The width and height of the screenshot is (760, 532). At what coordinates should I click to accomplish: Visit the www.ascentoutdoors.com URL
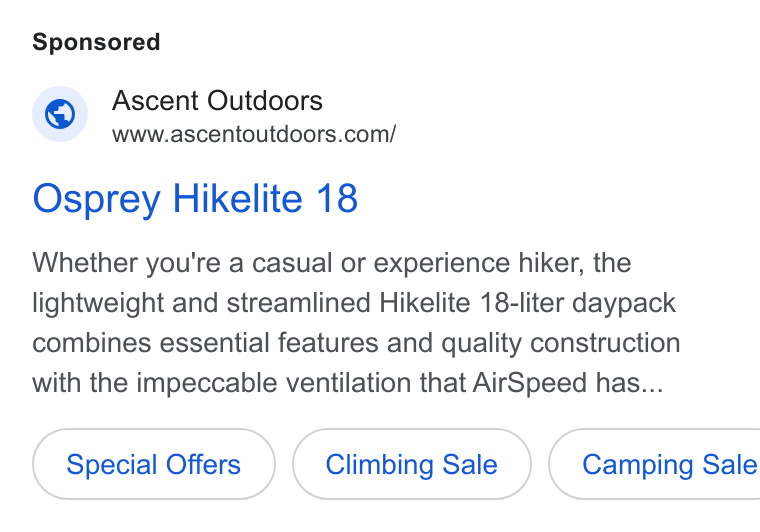pyautogui.click(x=254, y=134)
